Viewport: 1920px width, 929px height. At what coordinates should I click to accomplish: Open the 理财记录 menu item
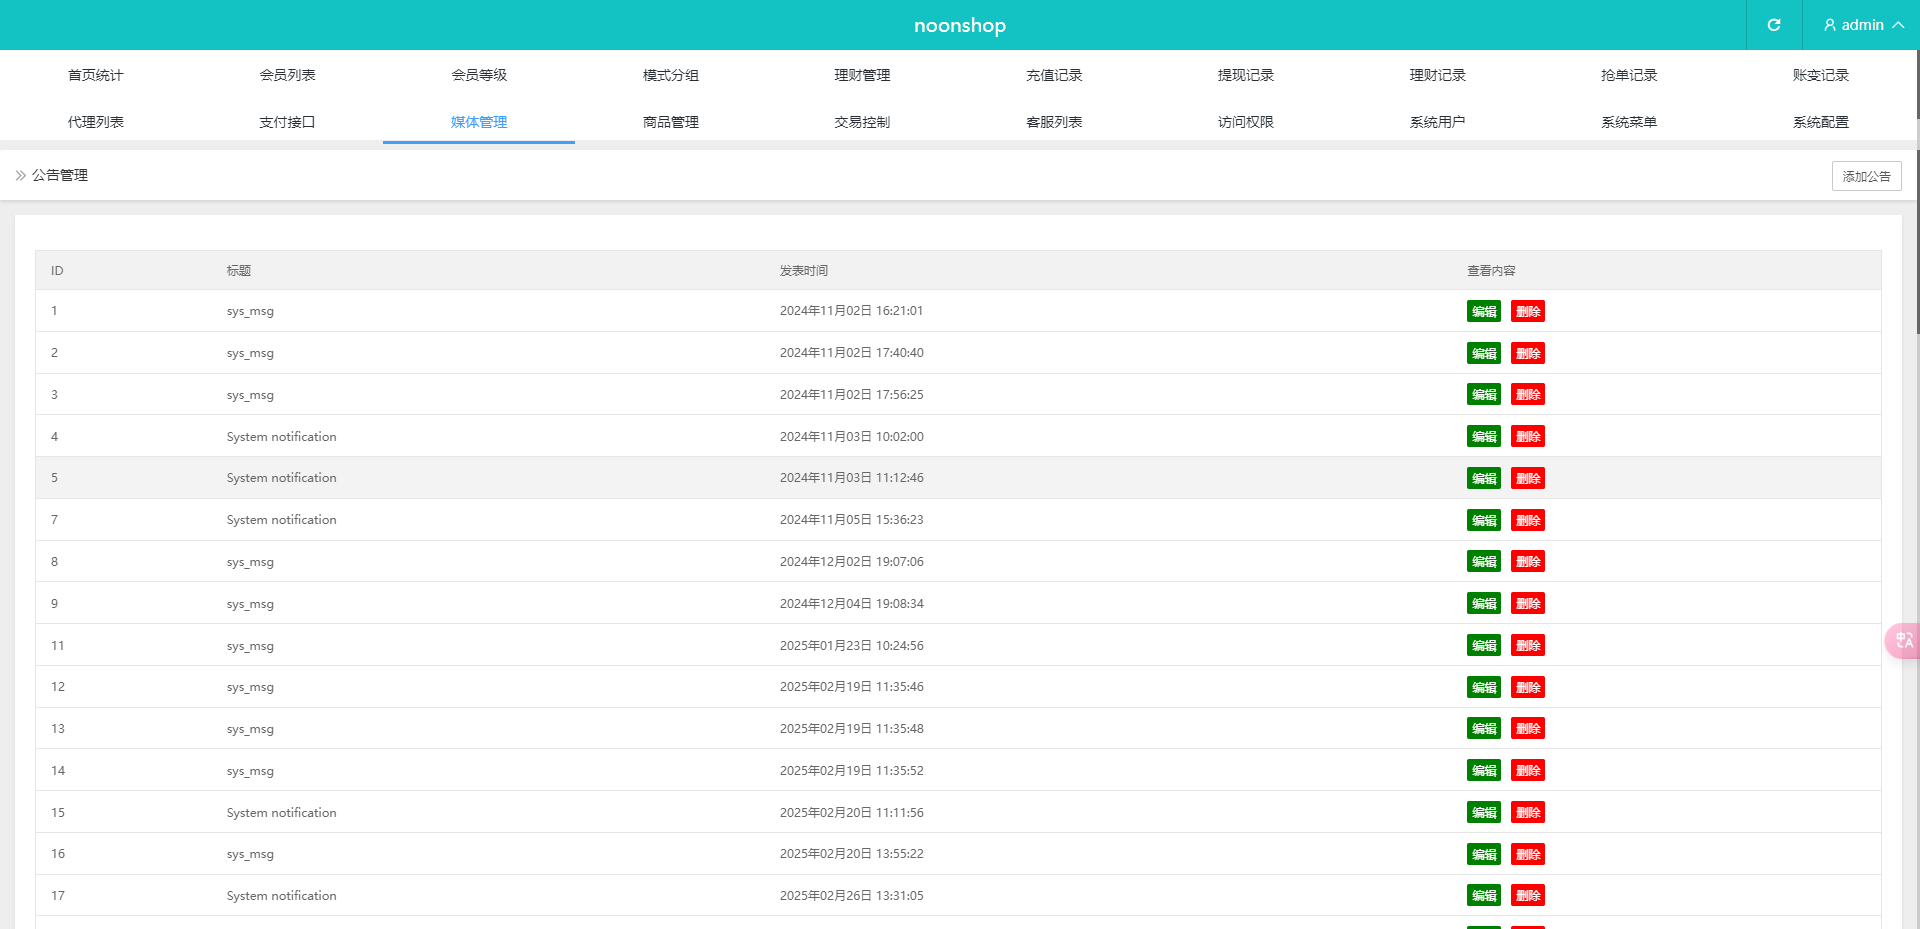[1438, 75]
